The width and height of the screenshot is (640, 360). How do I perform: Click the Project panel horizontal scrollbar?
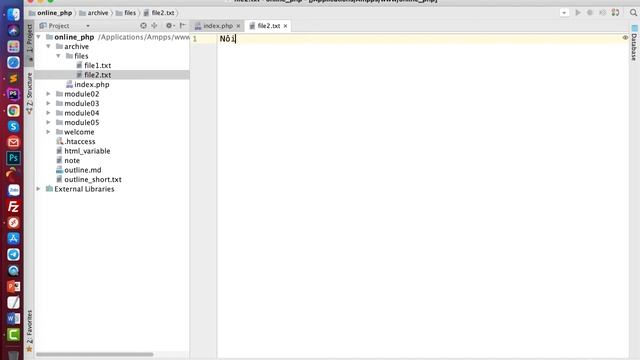pyautogui.click(x=95, y=354)
